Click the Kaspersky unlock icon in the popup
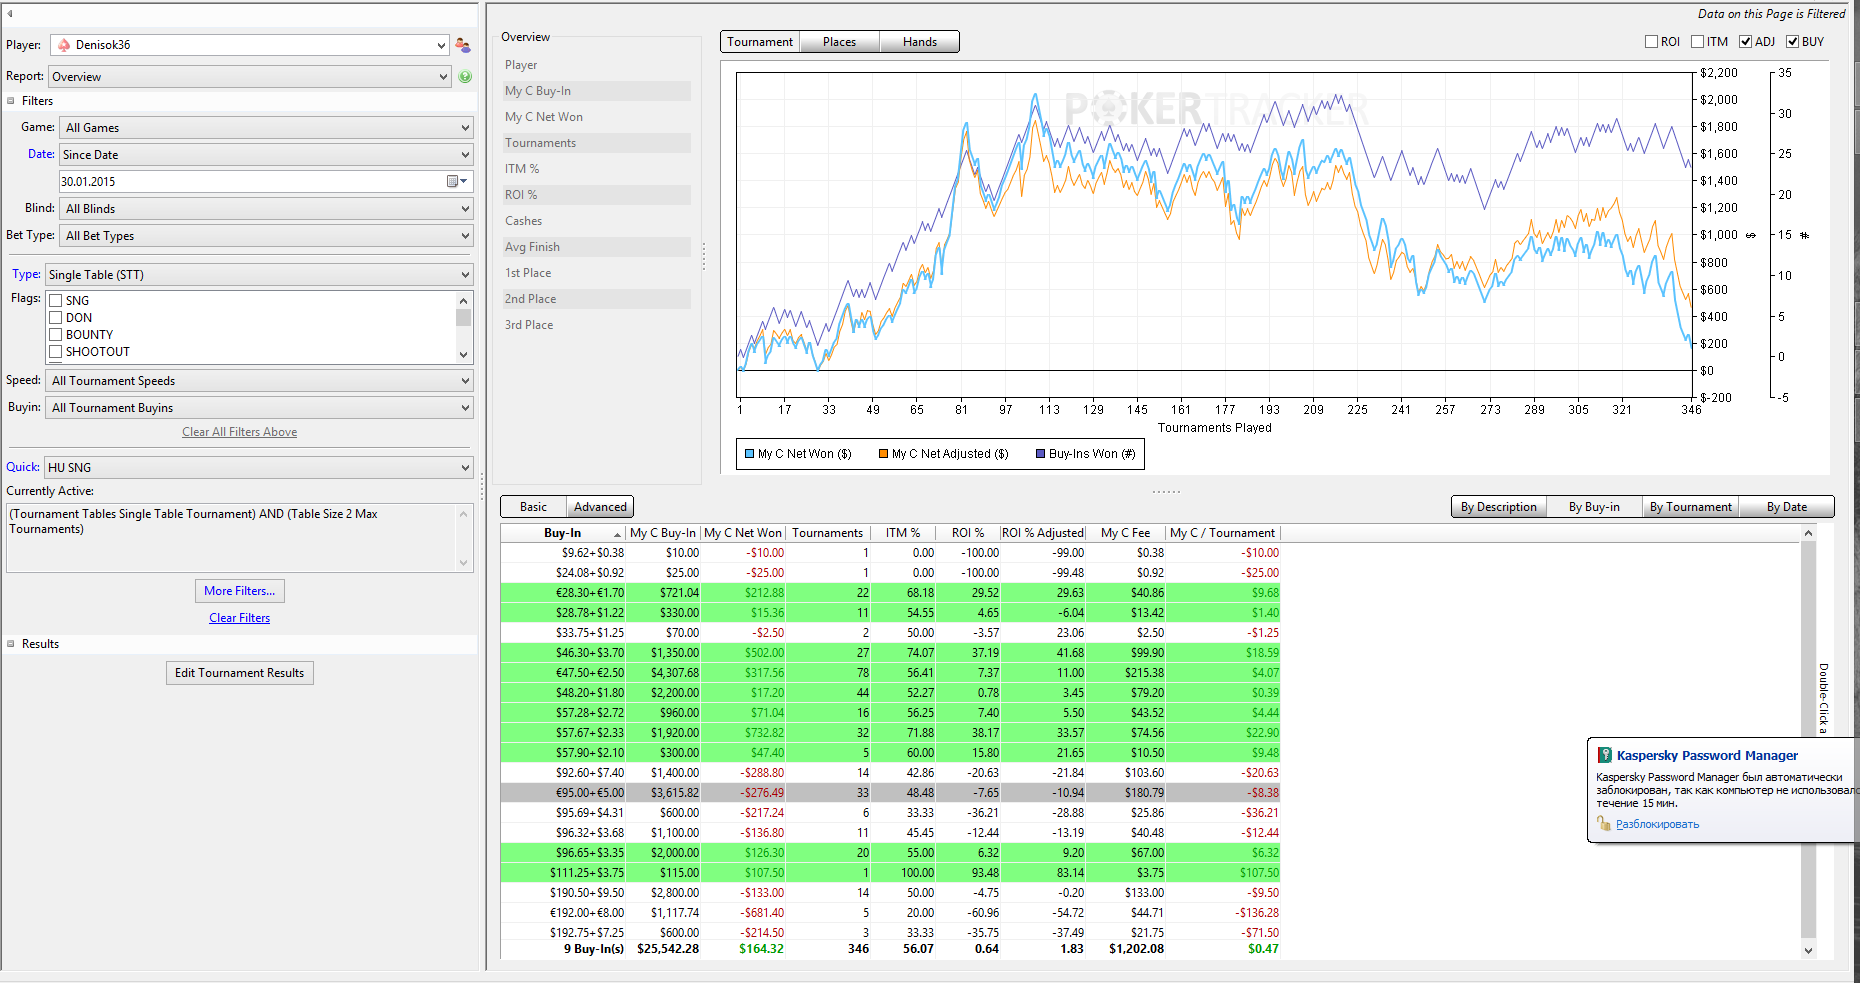The height and width of the screenshot is (983, 1860). tap(1604, 824)
